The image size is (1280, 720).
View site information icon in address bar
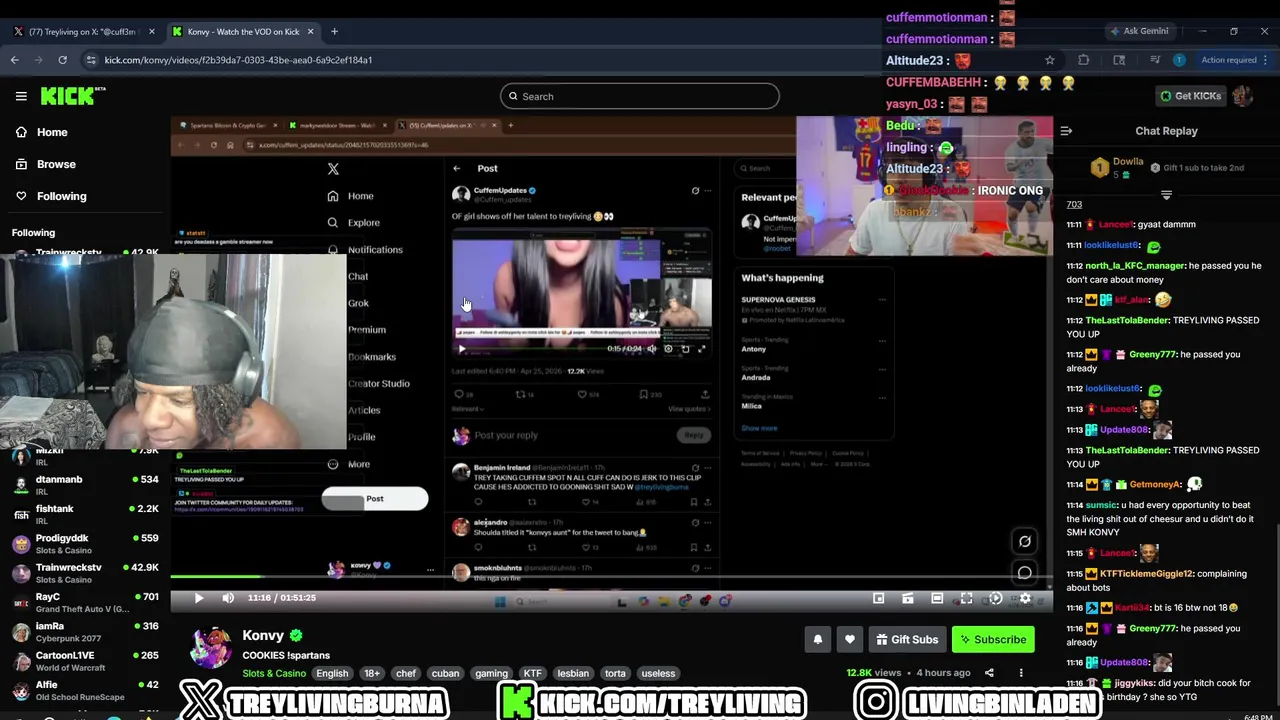pyautogui.click(x=91, y=60)
